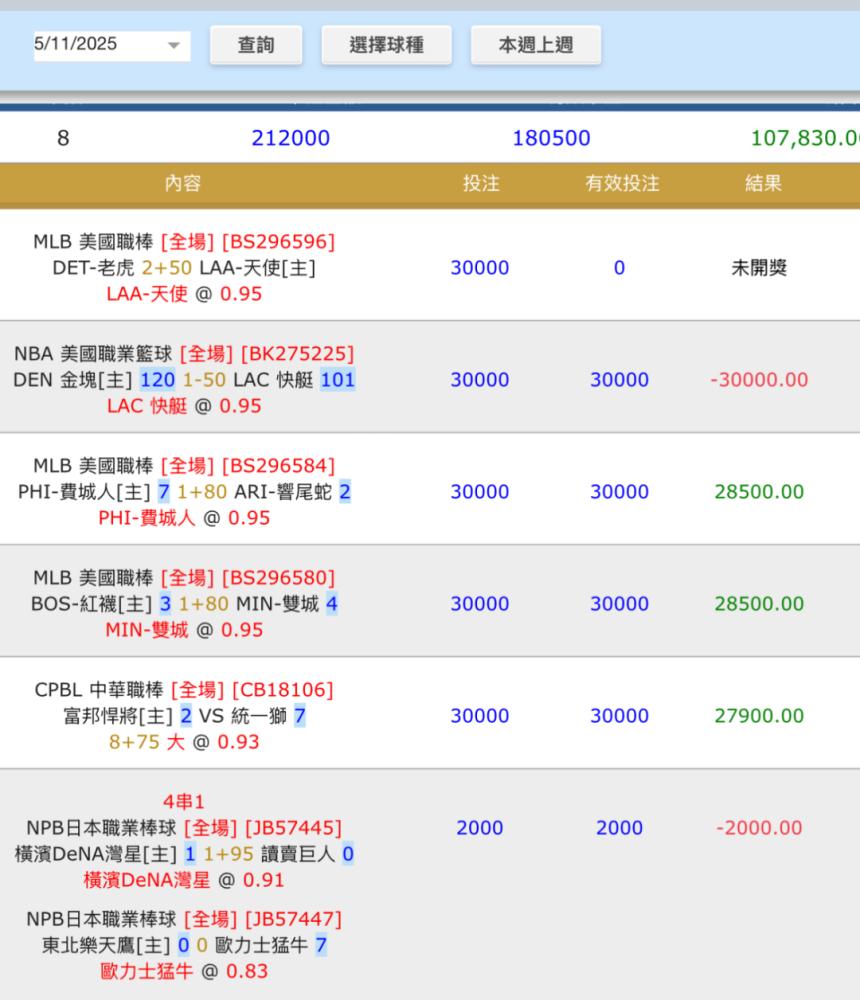Click the 27900.00 result value
860x1000 pixels.
(x=759, y=717)
